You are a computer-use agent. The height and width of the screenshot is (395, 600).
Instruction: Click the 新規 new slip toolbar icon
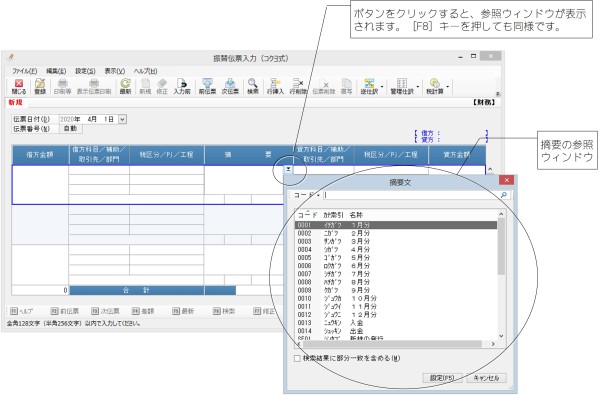[145, 87]
